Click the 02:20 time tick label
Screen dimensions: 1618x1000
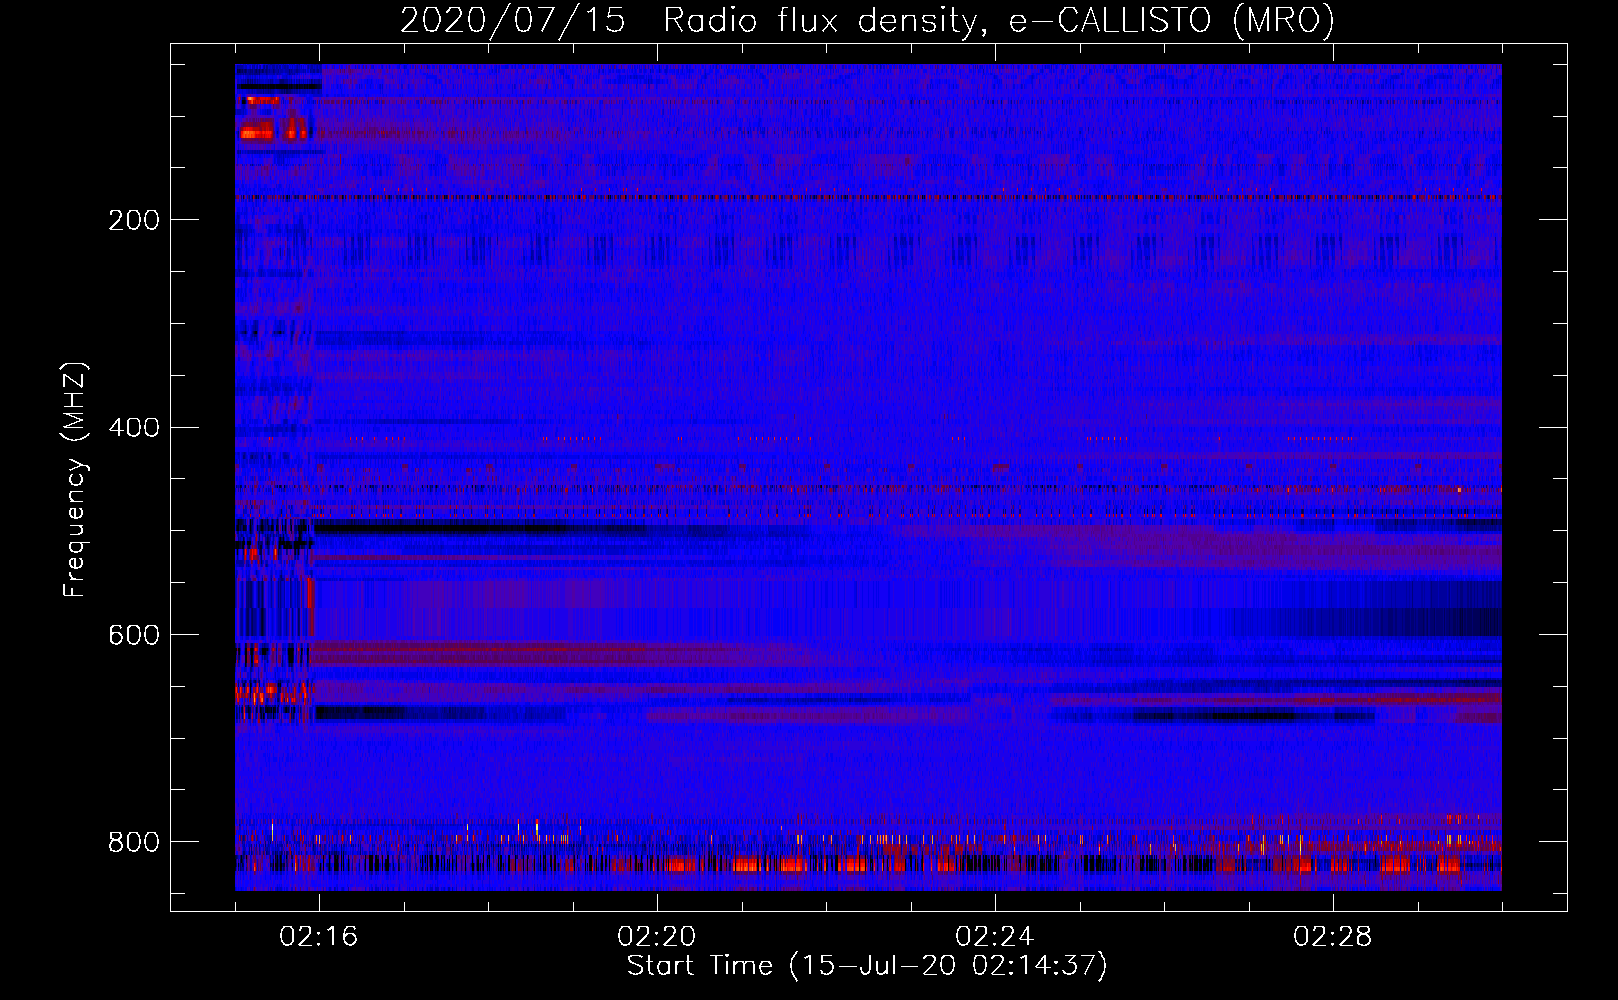(657, 937)
